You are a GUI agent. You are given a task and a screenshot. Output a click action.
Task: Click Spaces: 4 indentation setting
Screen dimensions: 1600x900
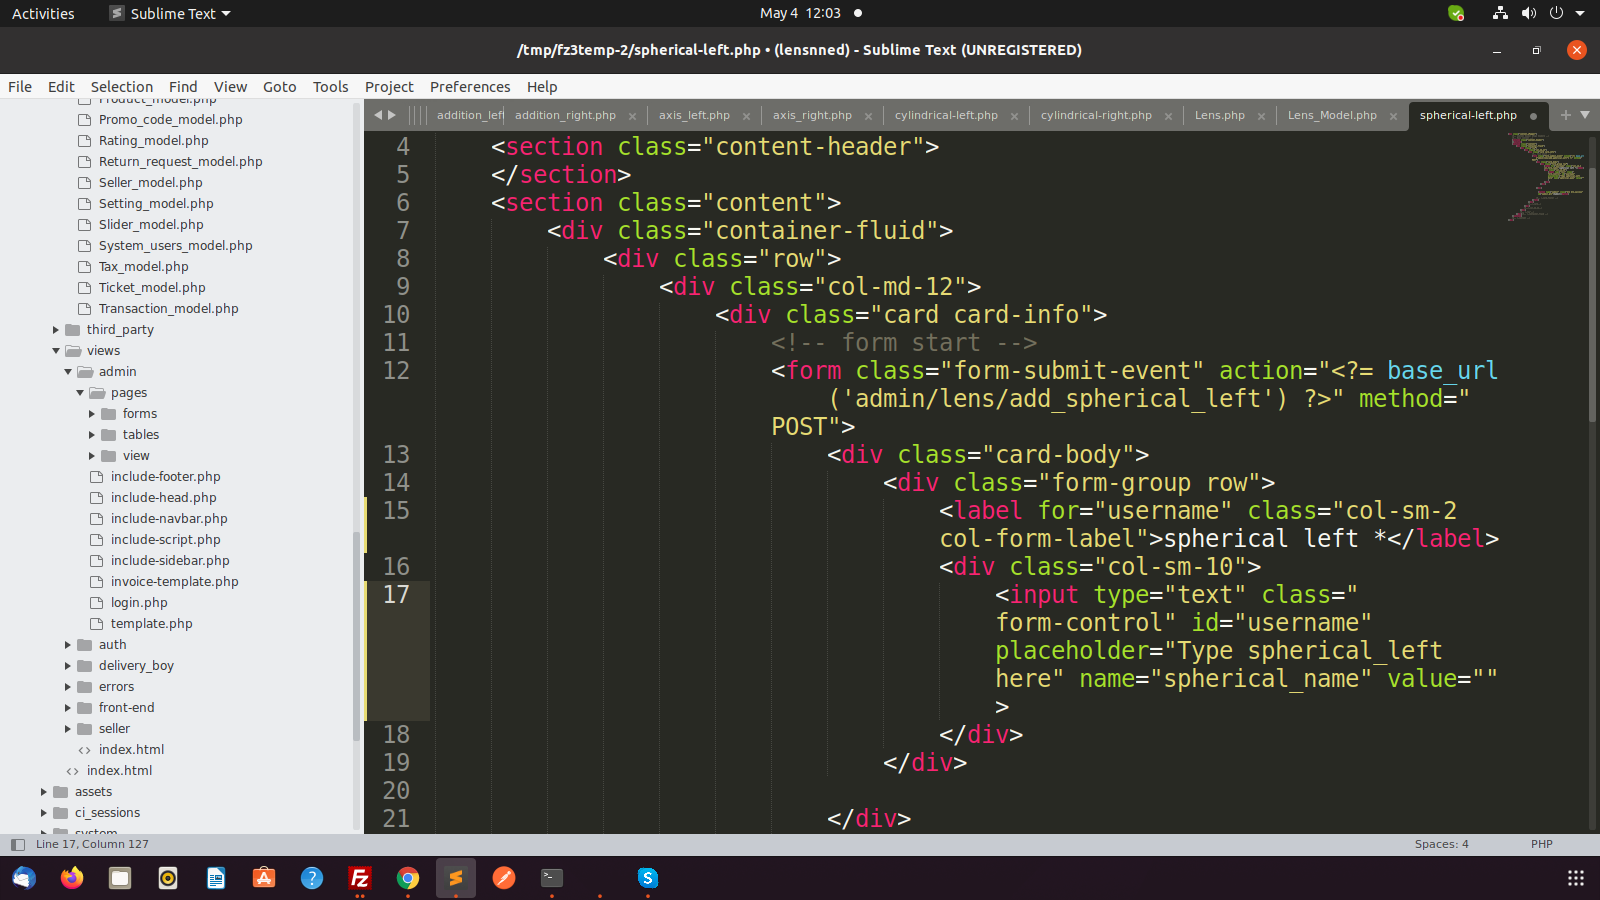pyautogui.click(x=1441, y=844)
